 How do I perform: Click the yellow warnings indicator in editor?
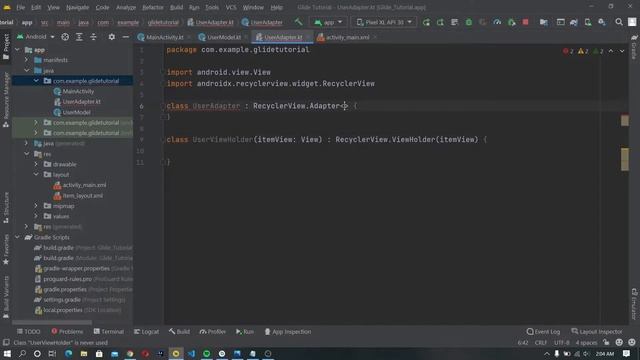click(583, 51)
